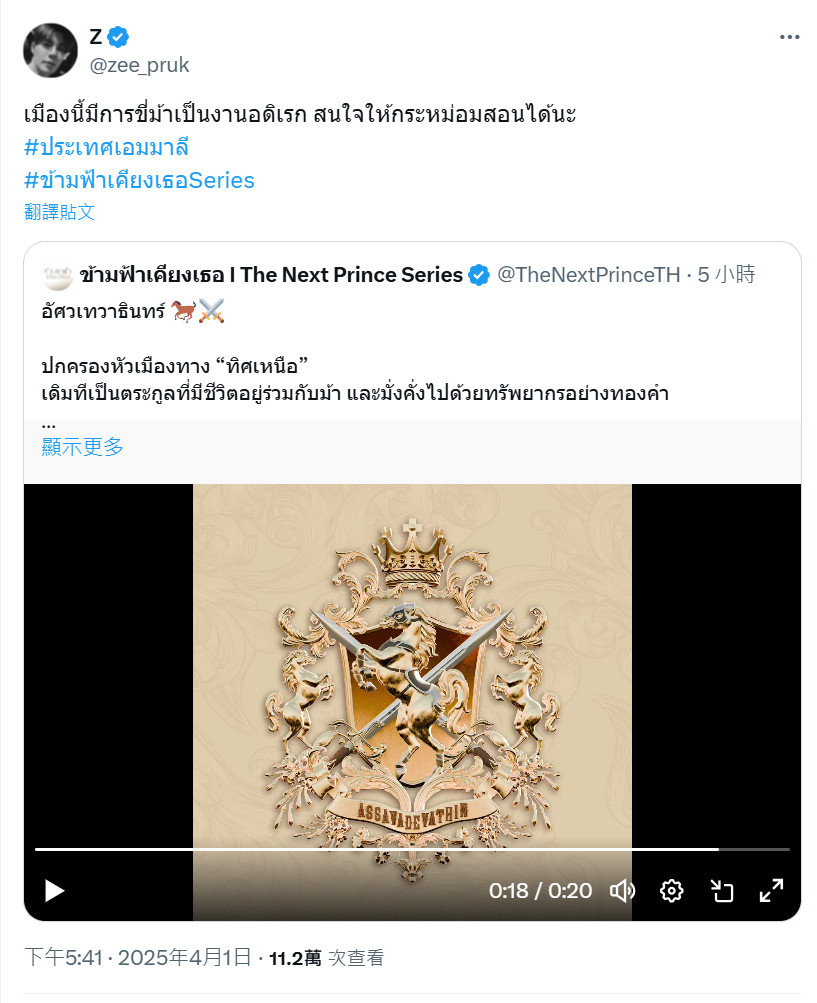Viewport: 817px width, 1003px height.
Task: Click Z's blue verified badge
Action: pos(118,37)
